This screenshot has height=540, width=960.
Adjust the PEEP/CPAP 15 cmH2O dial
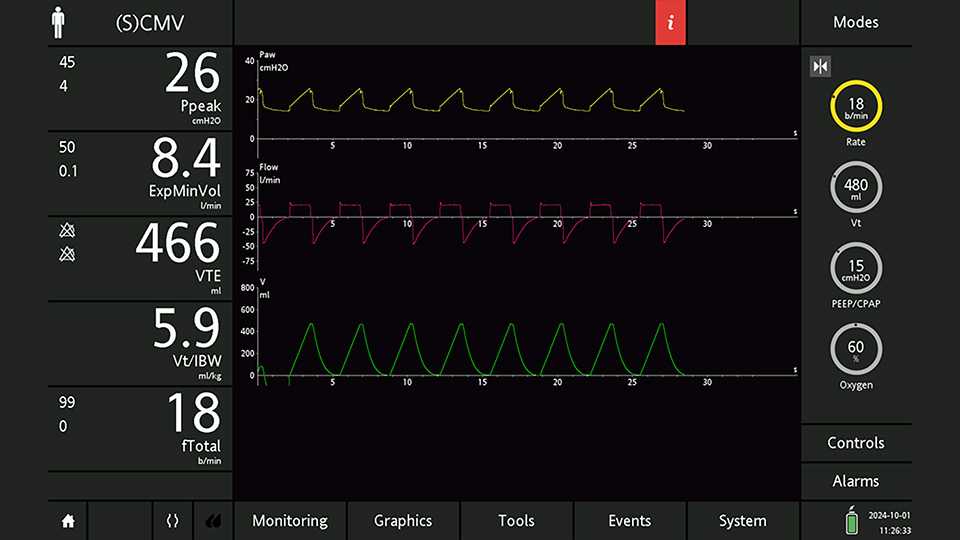(x=856, y=269)
